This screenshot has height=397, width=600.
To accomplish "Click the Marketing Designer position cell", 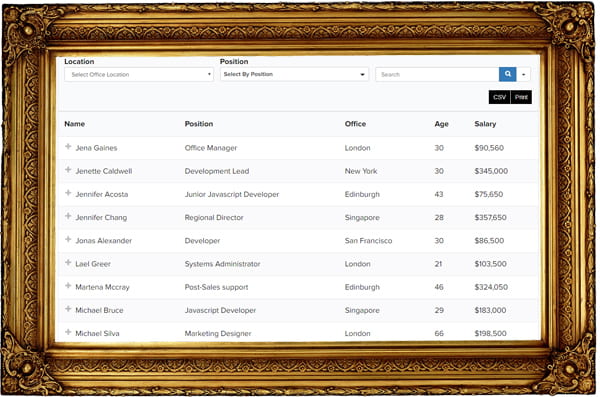I will point(218,333).
